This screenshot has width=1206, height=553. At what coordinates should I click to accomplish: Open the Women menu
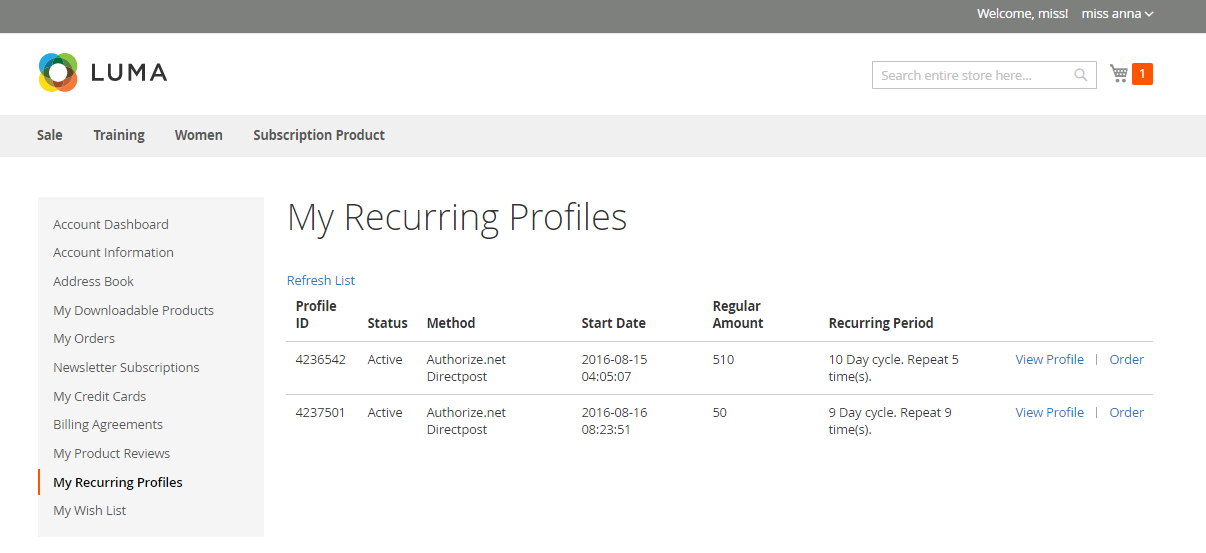(198, 135)
